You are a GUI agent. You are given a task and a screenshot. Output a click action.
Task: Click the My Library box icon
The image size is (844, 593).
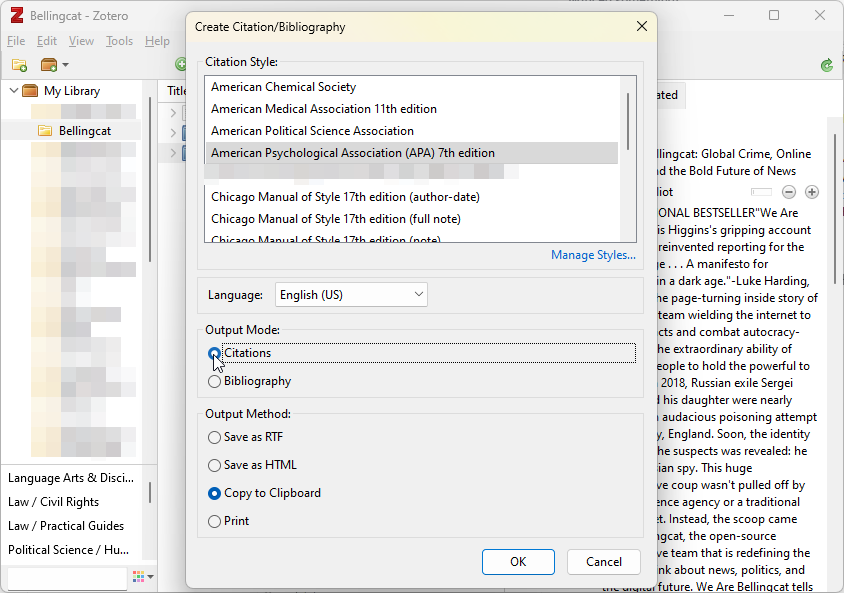tap(30, 91)
